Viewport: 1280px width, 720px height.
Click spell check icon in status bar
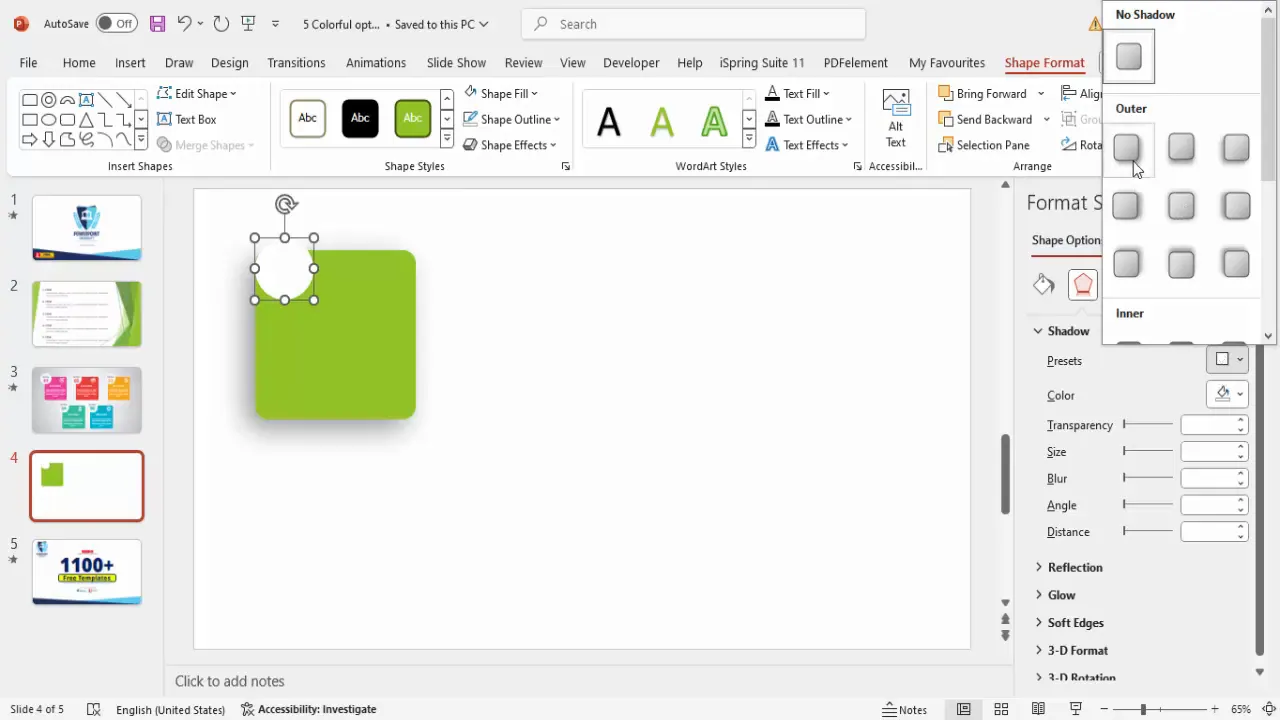point(94,709)
